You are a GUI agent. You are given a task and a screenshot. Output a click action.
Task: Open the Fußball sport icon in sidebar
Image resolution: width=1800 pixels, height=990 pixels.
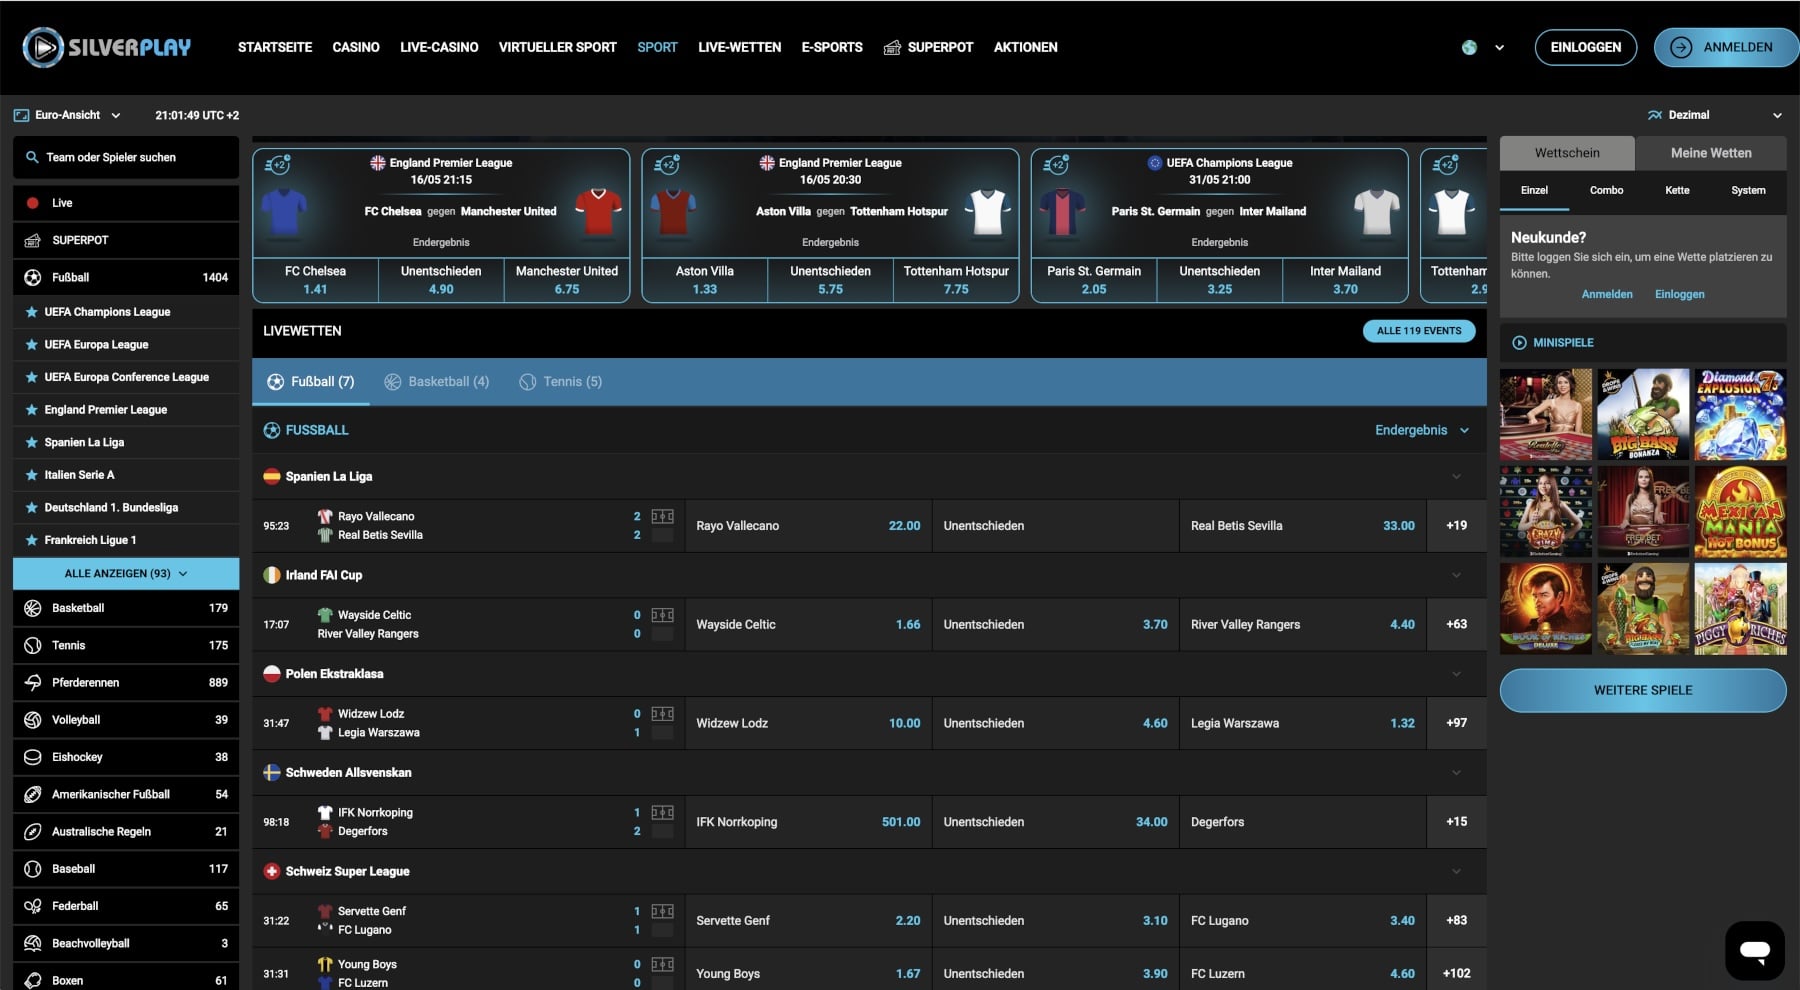[x=32, y=277]
